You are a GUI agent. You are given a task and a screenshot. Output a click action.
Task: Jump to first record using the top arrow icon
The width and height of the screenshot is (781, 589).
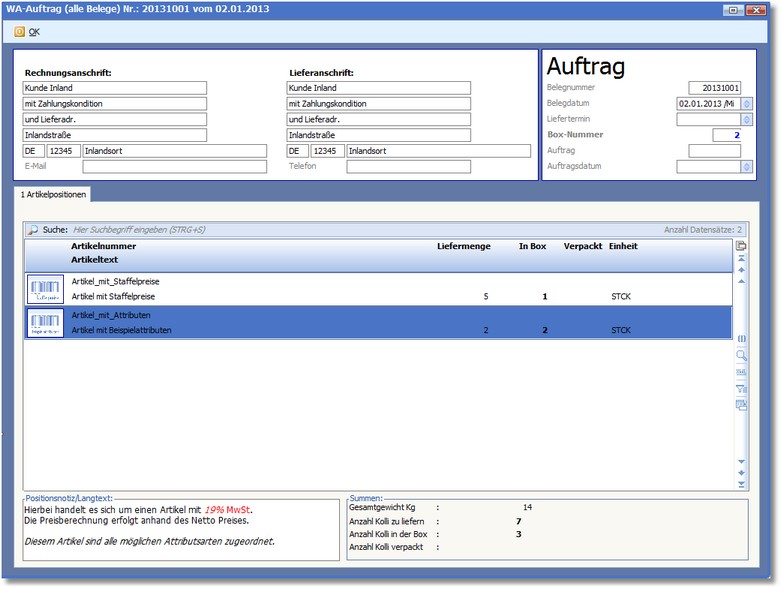tap(741, 258)
